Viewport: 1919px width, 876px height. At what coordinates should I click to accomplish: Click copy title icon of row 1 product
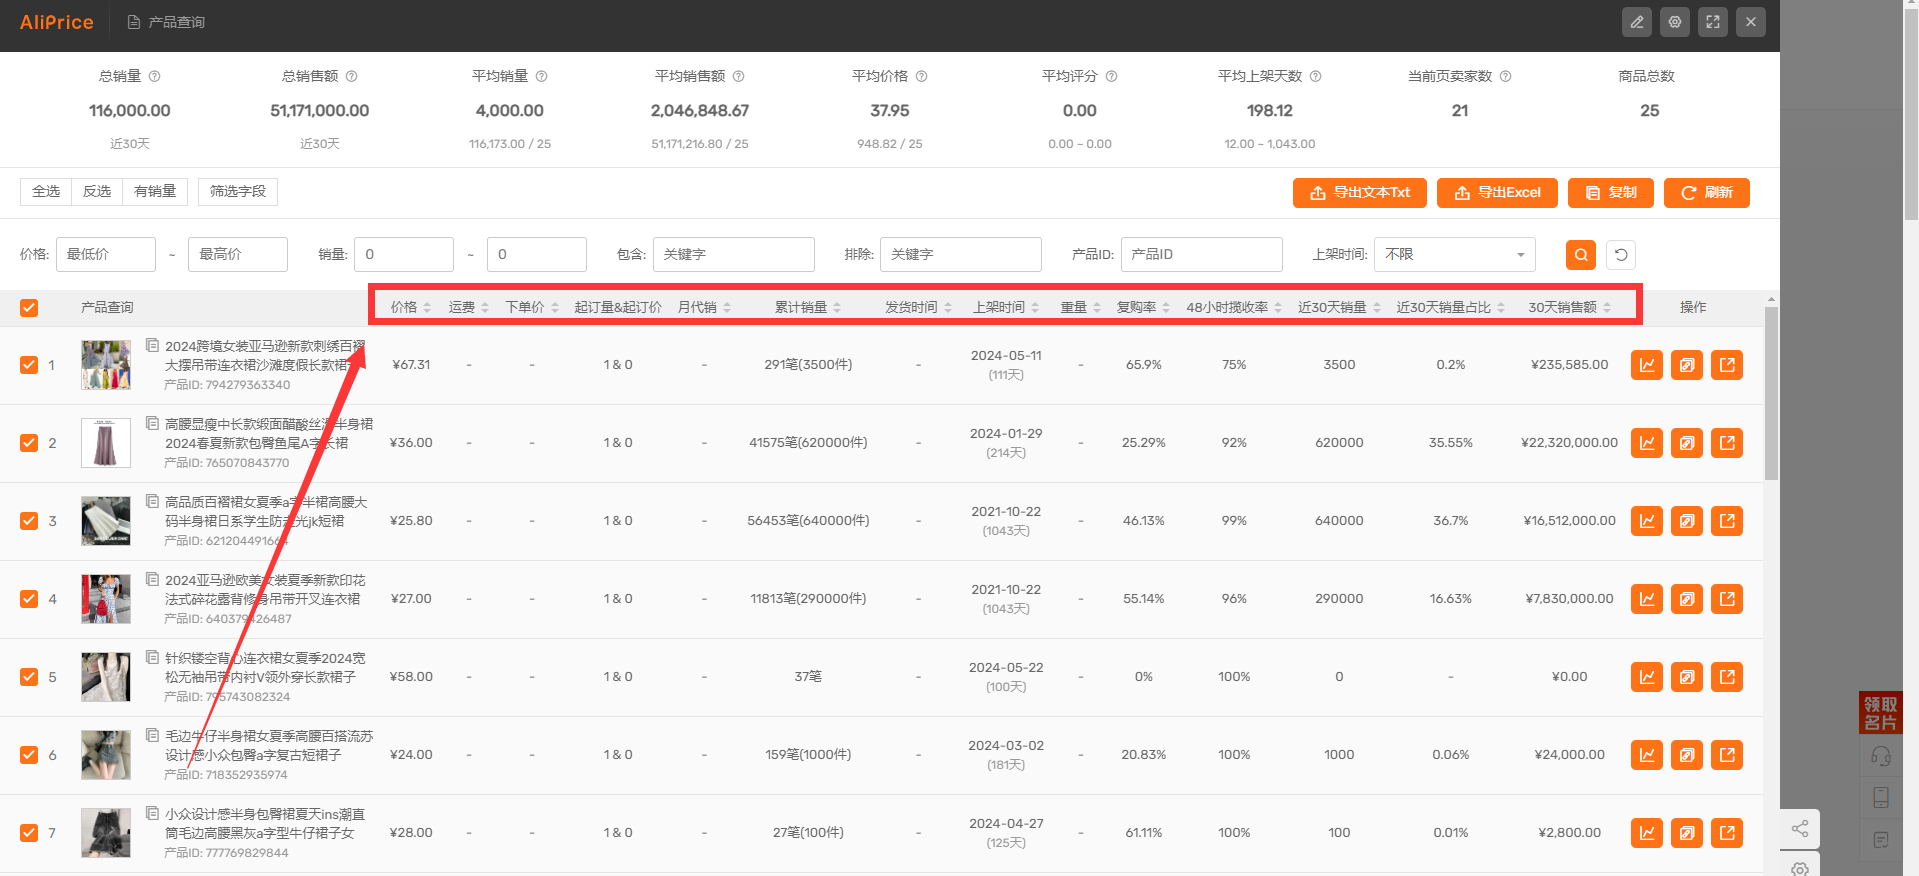coord(153,345)
